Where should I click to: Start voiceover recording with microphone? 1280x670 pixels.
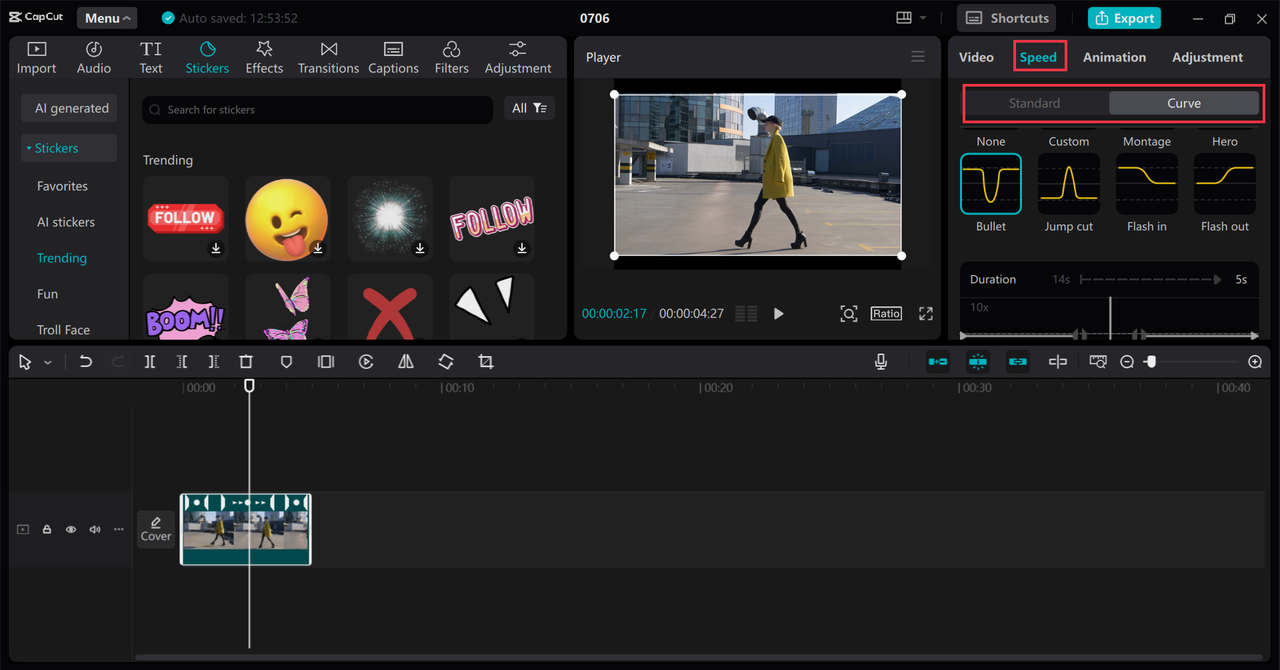[x=881, y=362]
